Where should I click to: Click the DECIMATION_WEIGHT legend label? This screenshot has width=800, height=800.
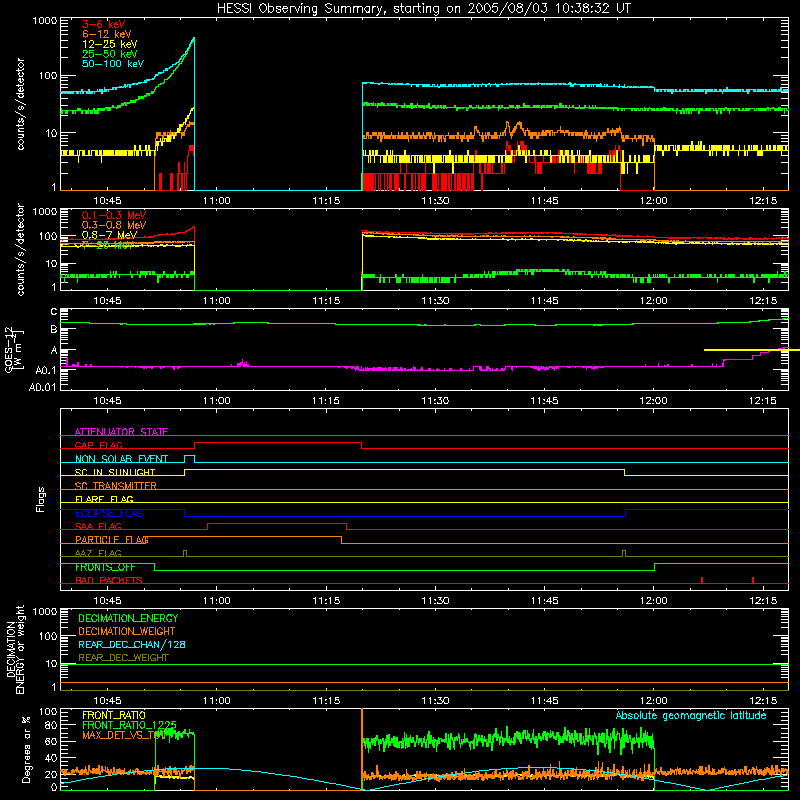(x=127, y=631)
